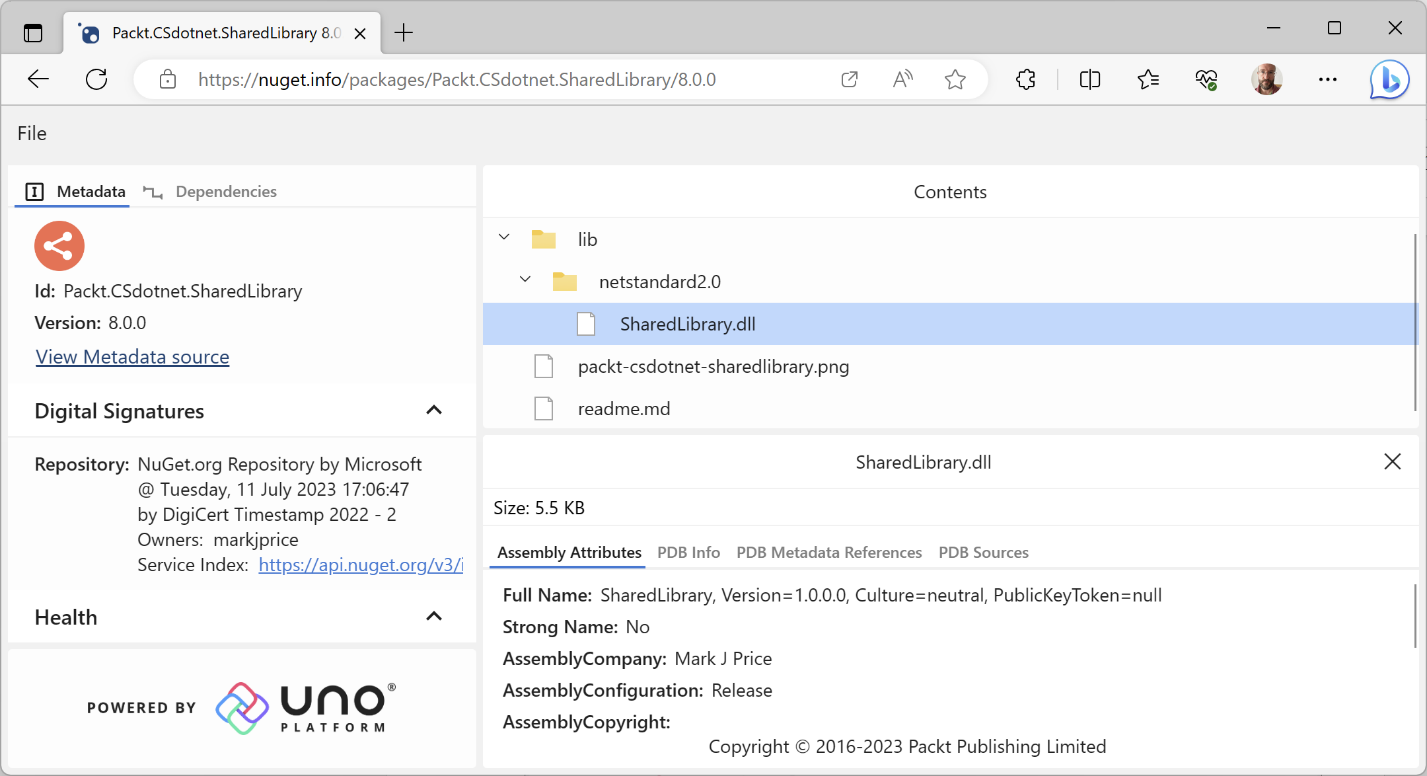Click the SharedLibrary.dll file icon
The width and height of the screenshot is (1427, 776).
[586, 324]
